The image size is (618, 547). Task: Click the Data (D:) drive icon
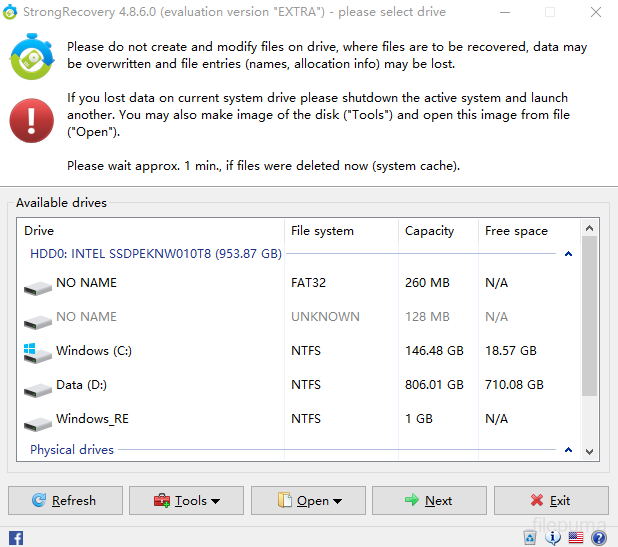(x=38, y=386)
